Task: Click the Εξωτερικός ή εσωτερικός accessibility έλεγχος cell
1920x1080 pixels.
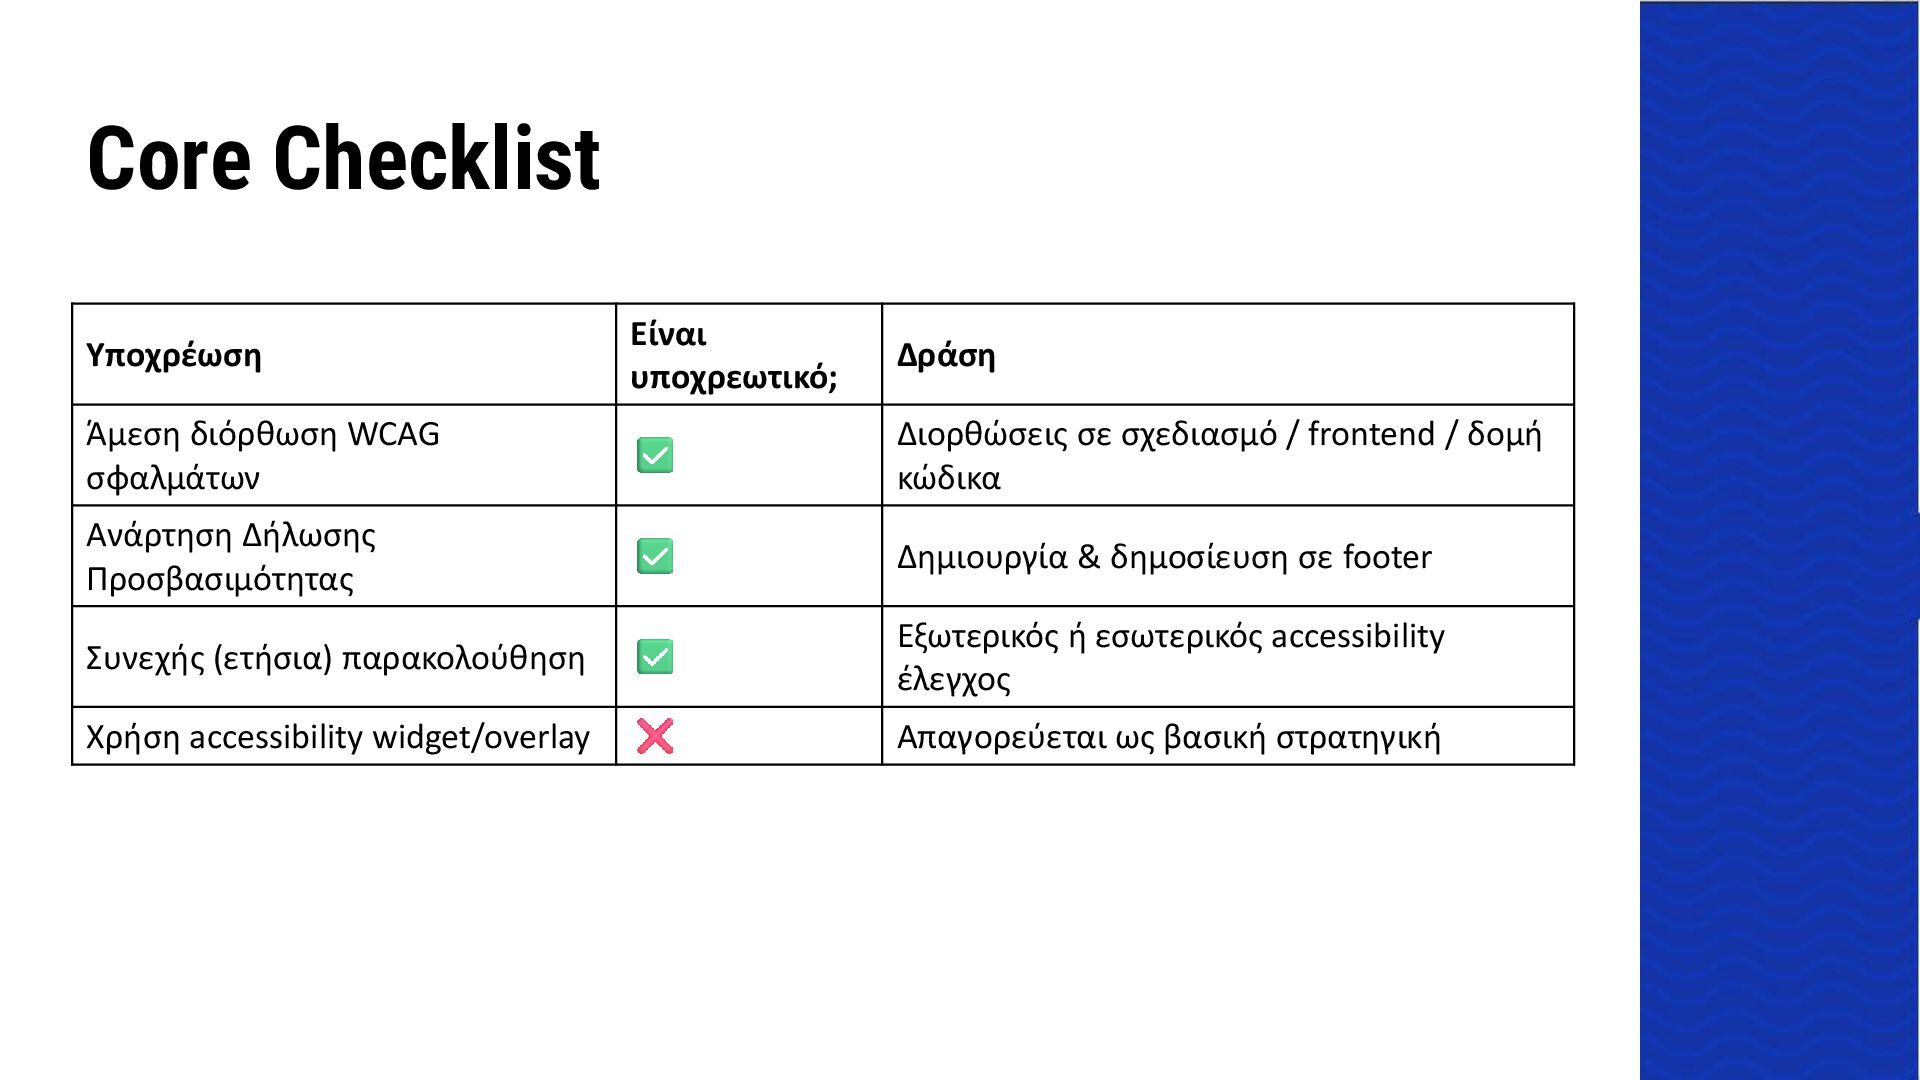Action: [x=1228, y=657]
